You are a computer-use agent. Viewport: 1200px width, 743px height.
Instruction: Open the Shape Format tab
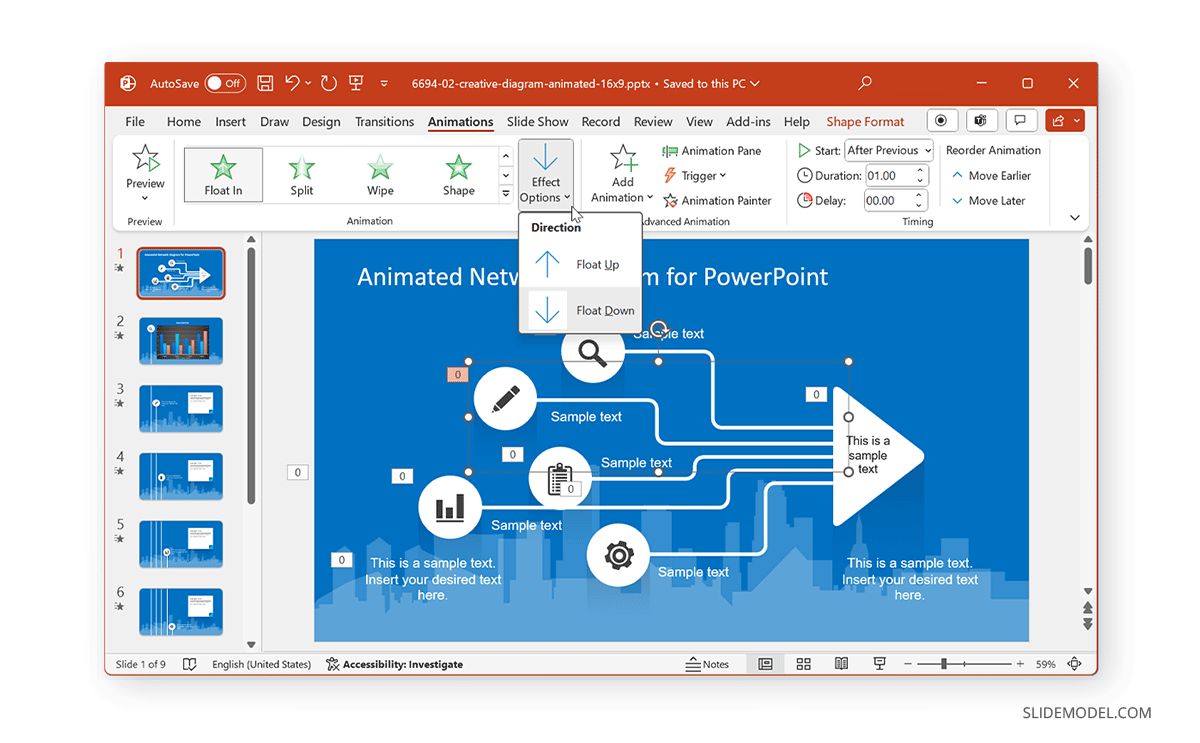(865, 122)
